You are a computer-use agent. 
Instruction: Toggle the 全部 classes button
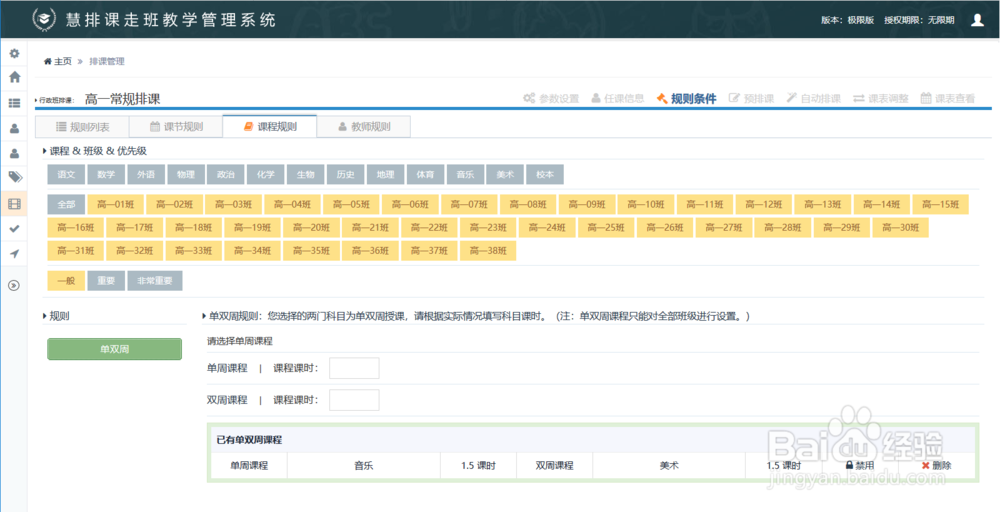pyautogui.click(x=66, y=204)
